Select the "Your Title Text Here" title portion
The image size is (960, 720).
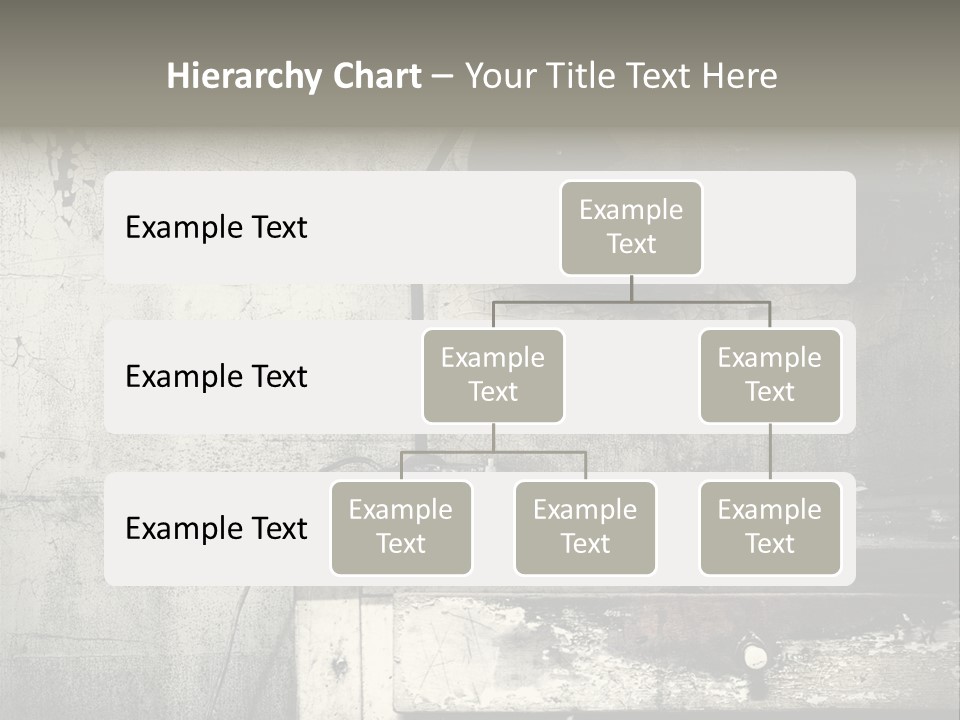621,76
